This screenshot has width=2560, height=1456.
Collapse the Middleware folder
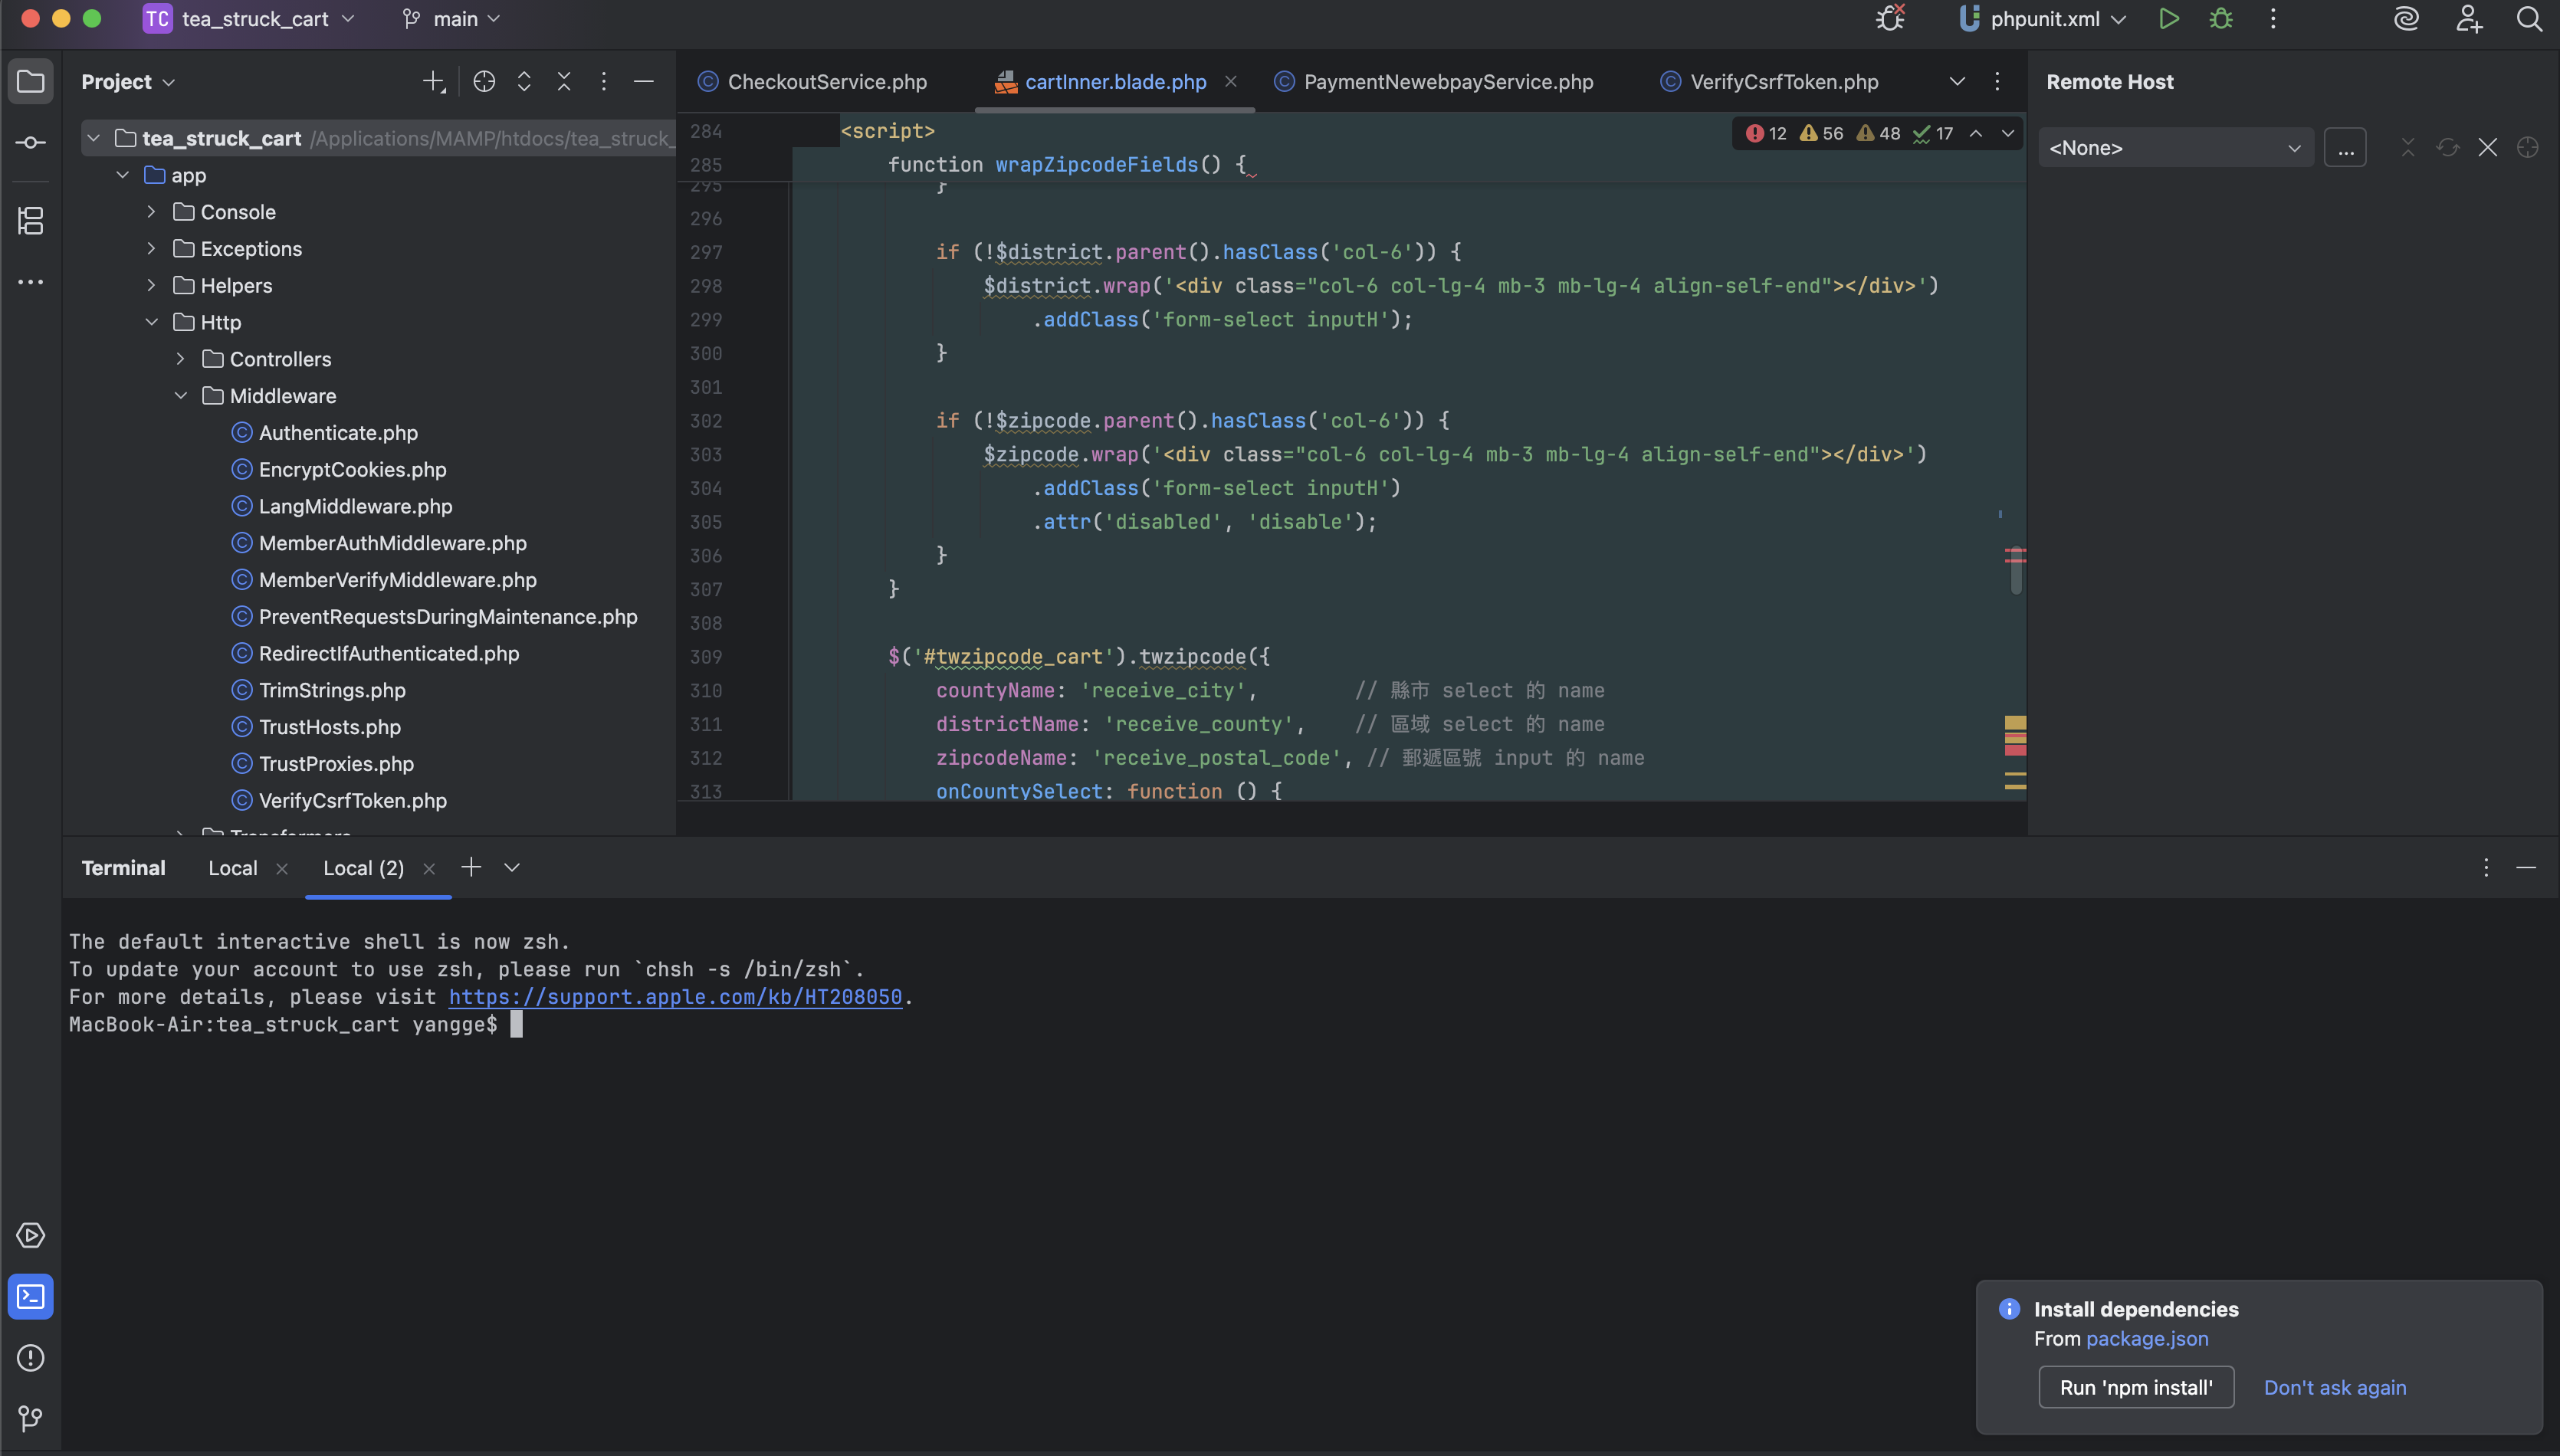click(181, 396)
